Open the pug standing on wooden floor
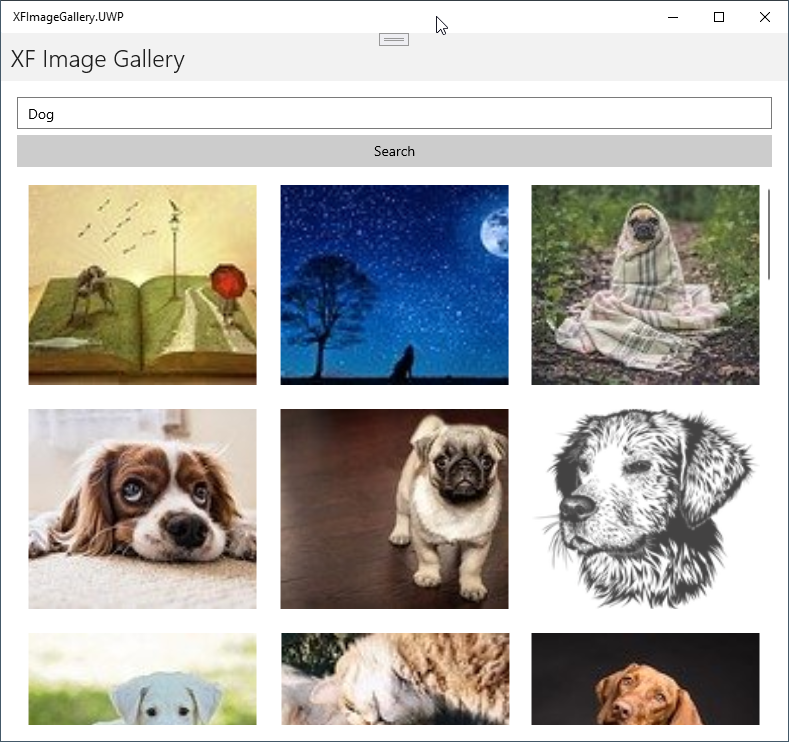 [394, 508]
